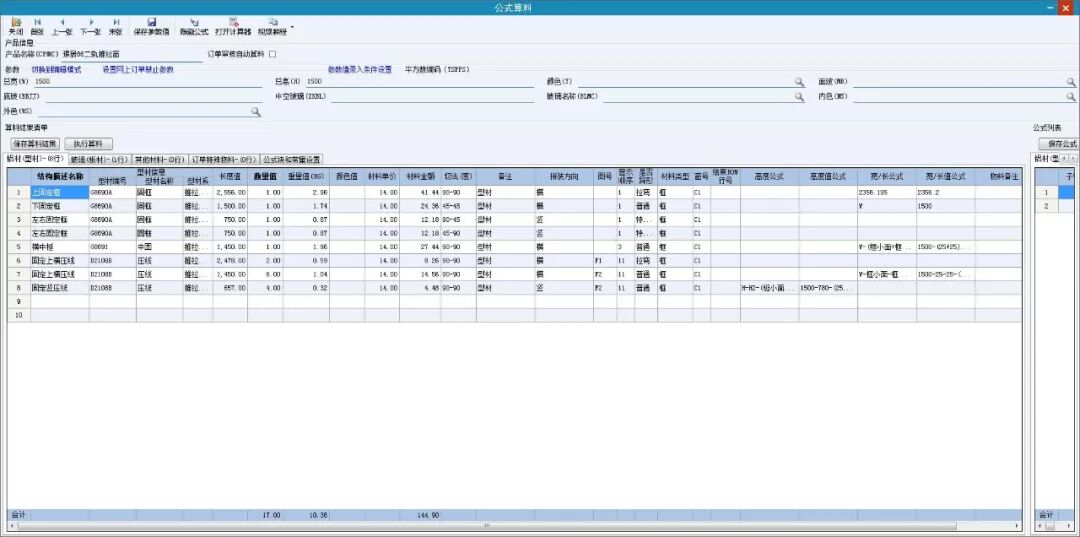1080x537 pixels.
Task: Go to next record (下一张)
Action: coord(90,27)
